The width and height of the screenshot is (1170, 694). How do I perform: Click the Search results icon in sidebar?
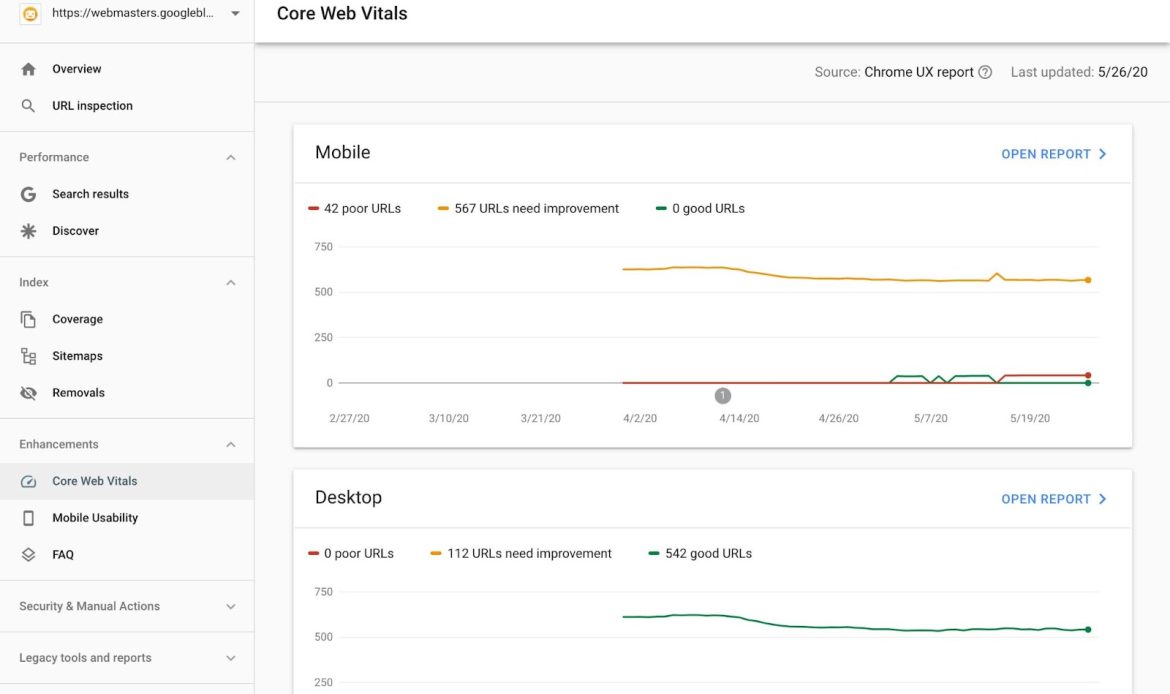point(28,193)
